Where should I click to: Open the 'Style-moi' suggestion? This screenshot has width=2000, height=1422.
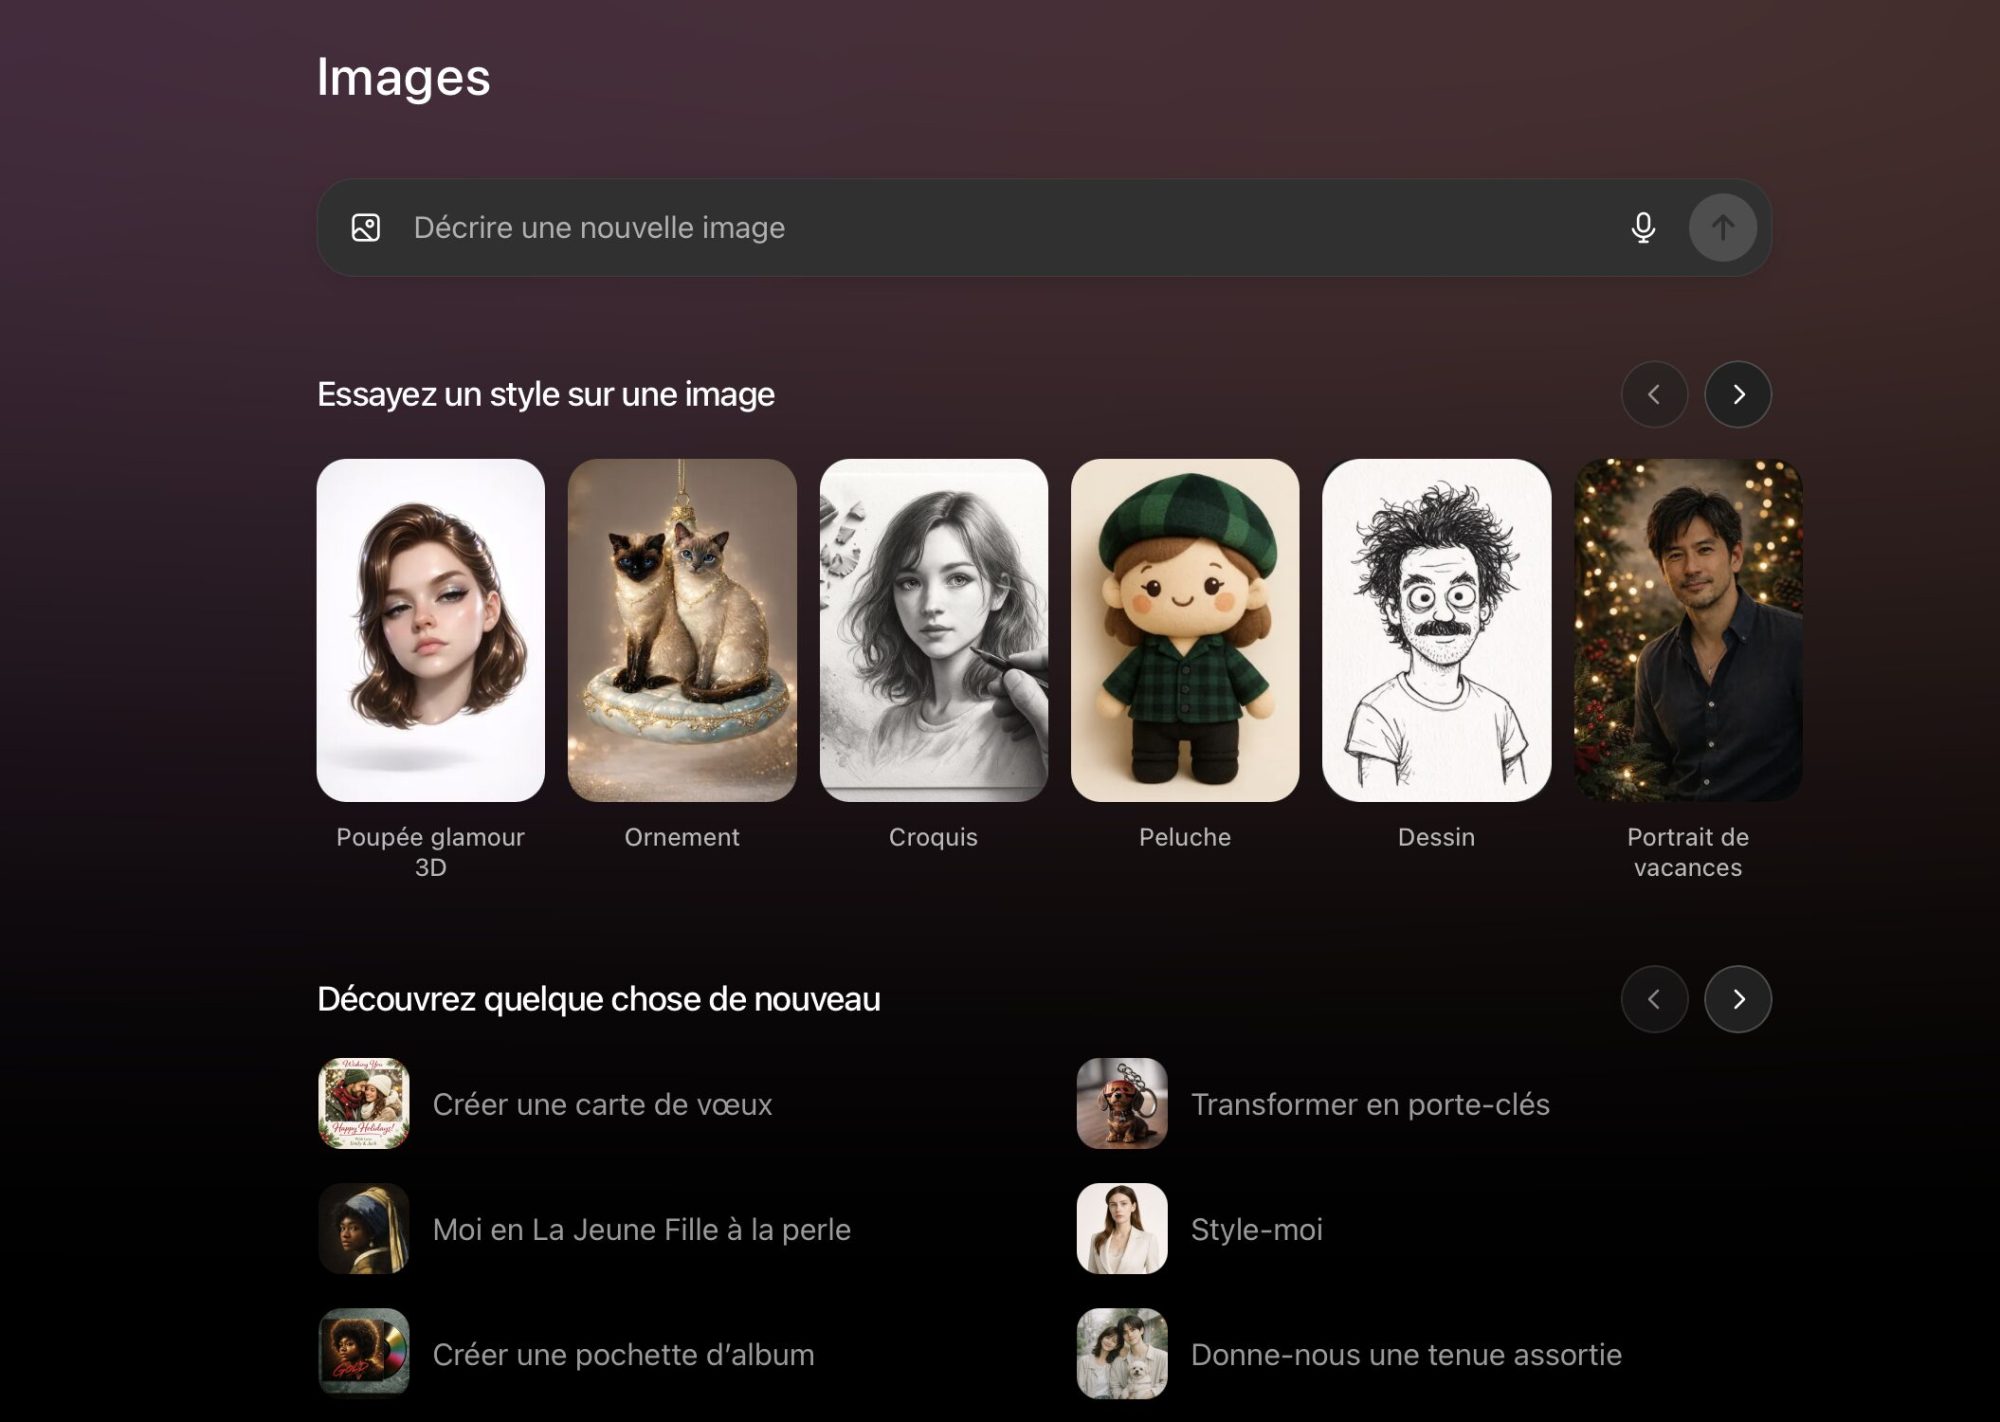[x=1256, y=1229]
